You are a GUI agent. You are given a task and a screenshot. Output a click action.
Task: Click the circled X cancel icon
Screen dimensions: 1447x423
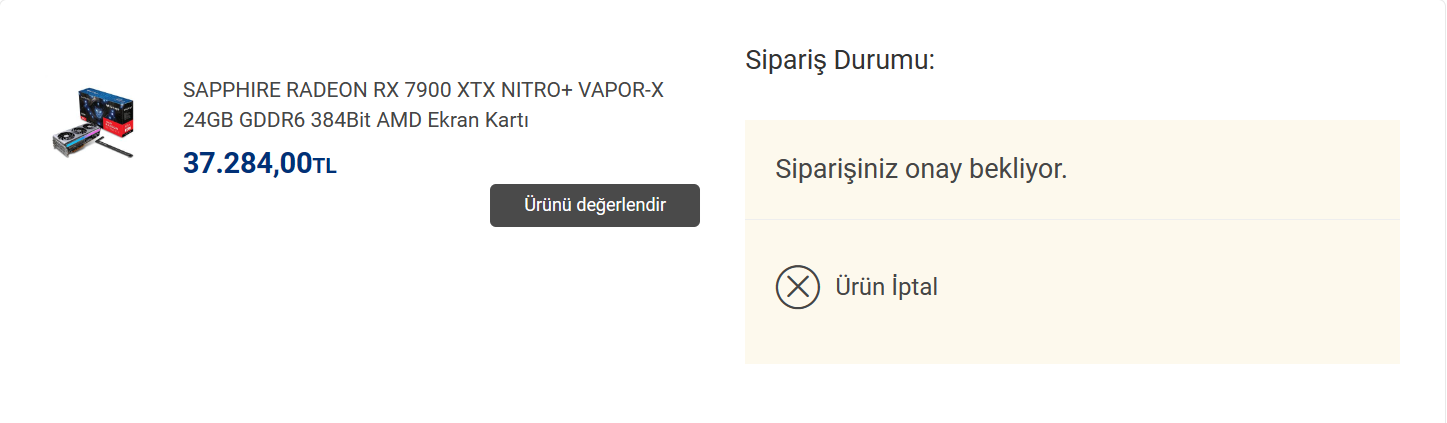pos(797,287)
